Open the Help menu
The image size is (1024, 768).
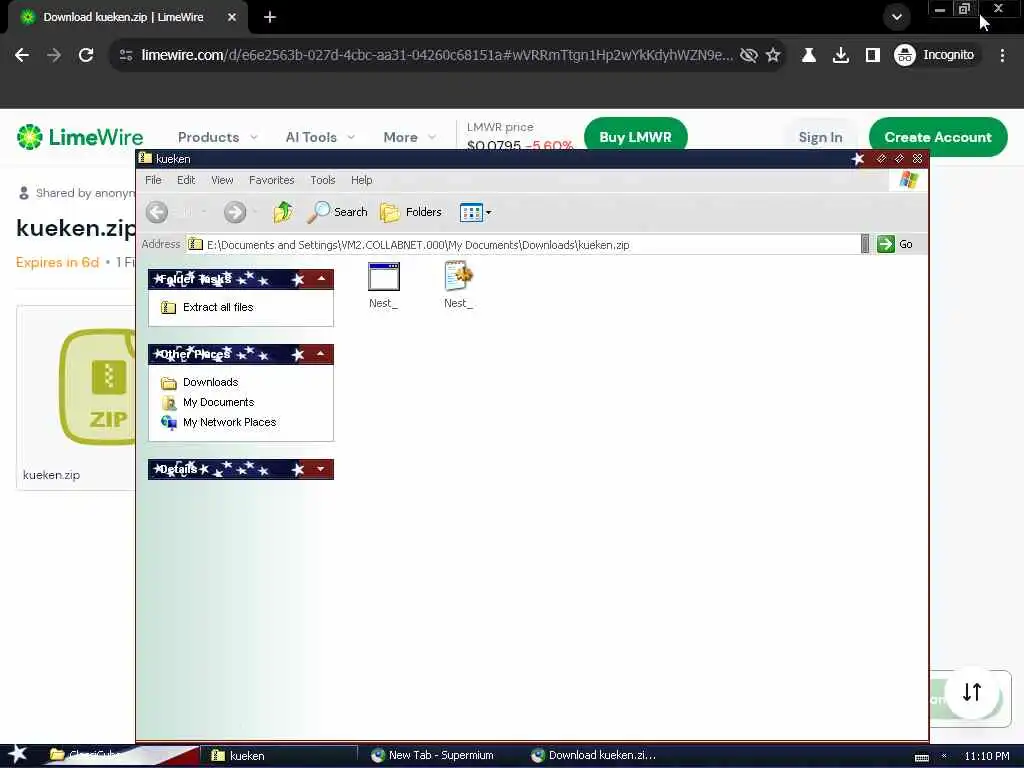pyautogui.click(x=362, y=180)
